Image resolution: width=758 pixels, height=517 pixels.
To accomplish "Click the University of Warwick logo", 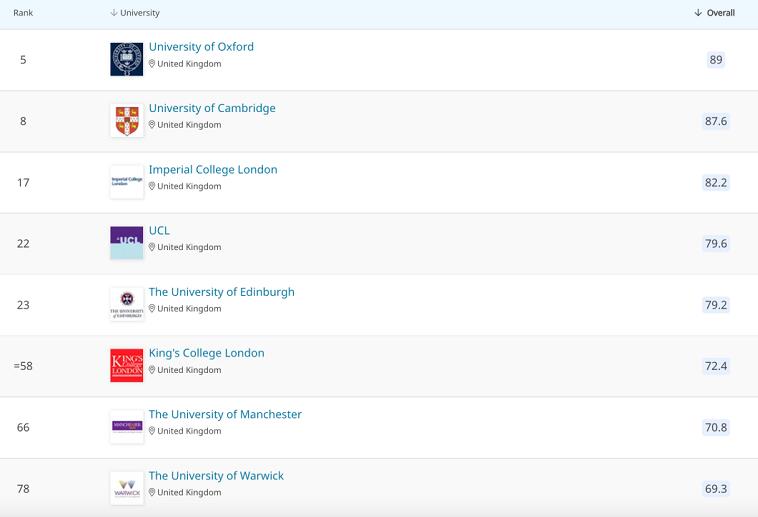I will click(127, 488).
